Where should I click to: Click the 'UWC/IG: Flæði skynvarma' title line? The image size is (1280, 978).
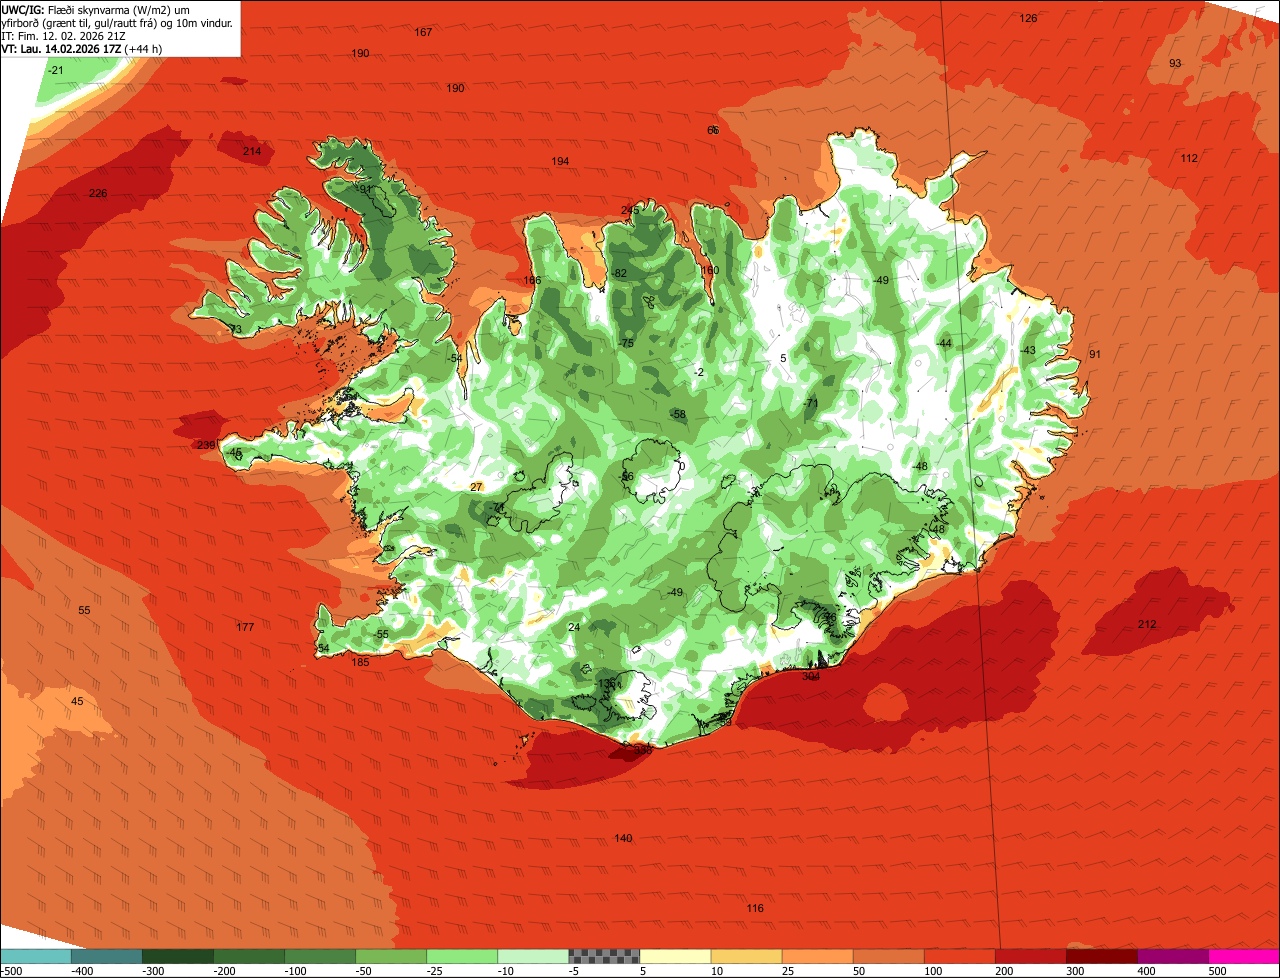click(x=96, y=9)
